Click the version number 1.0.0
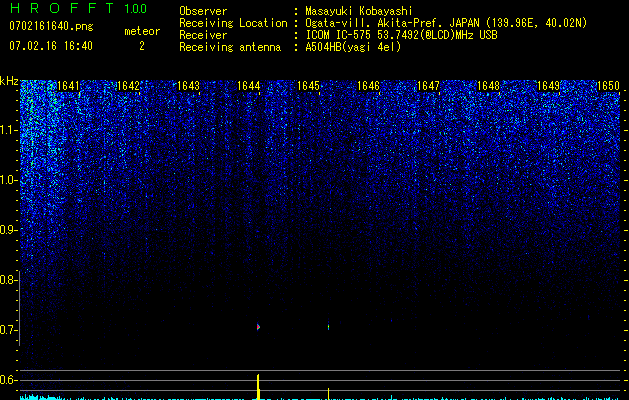Screen dimensions: 629x400 (x=136, y=9)
